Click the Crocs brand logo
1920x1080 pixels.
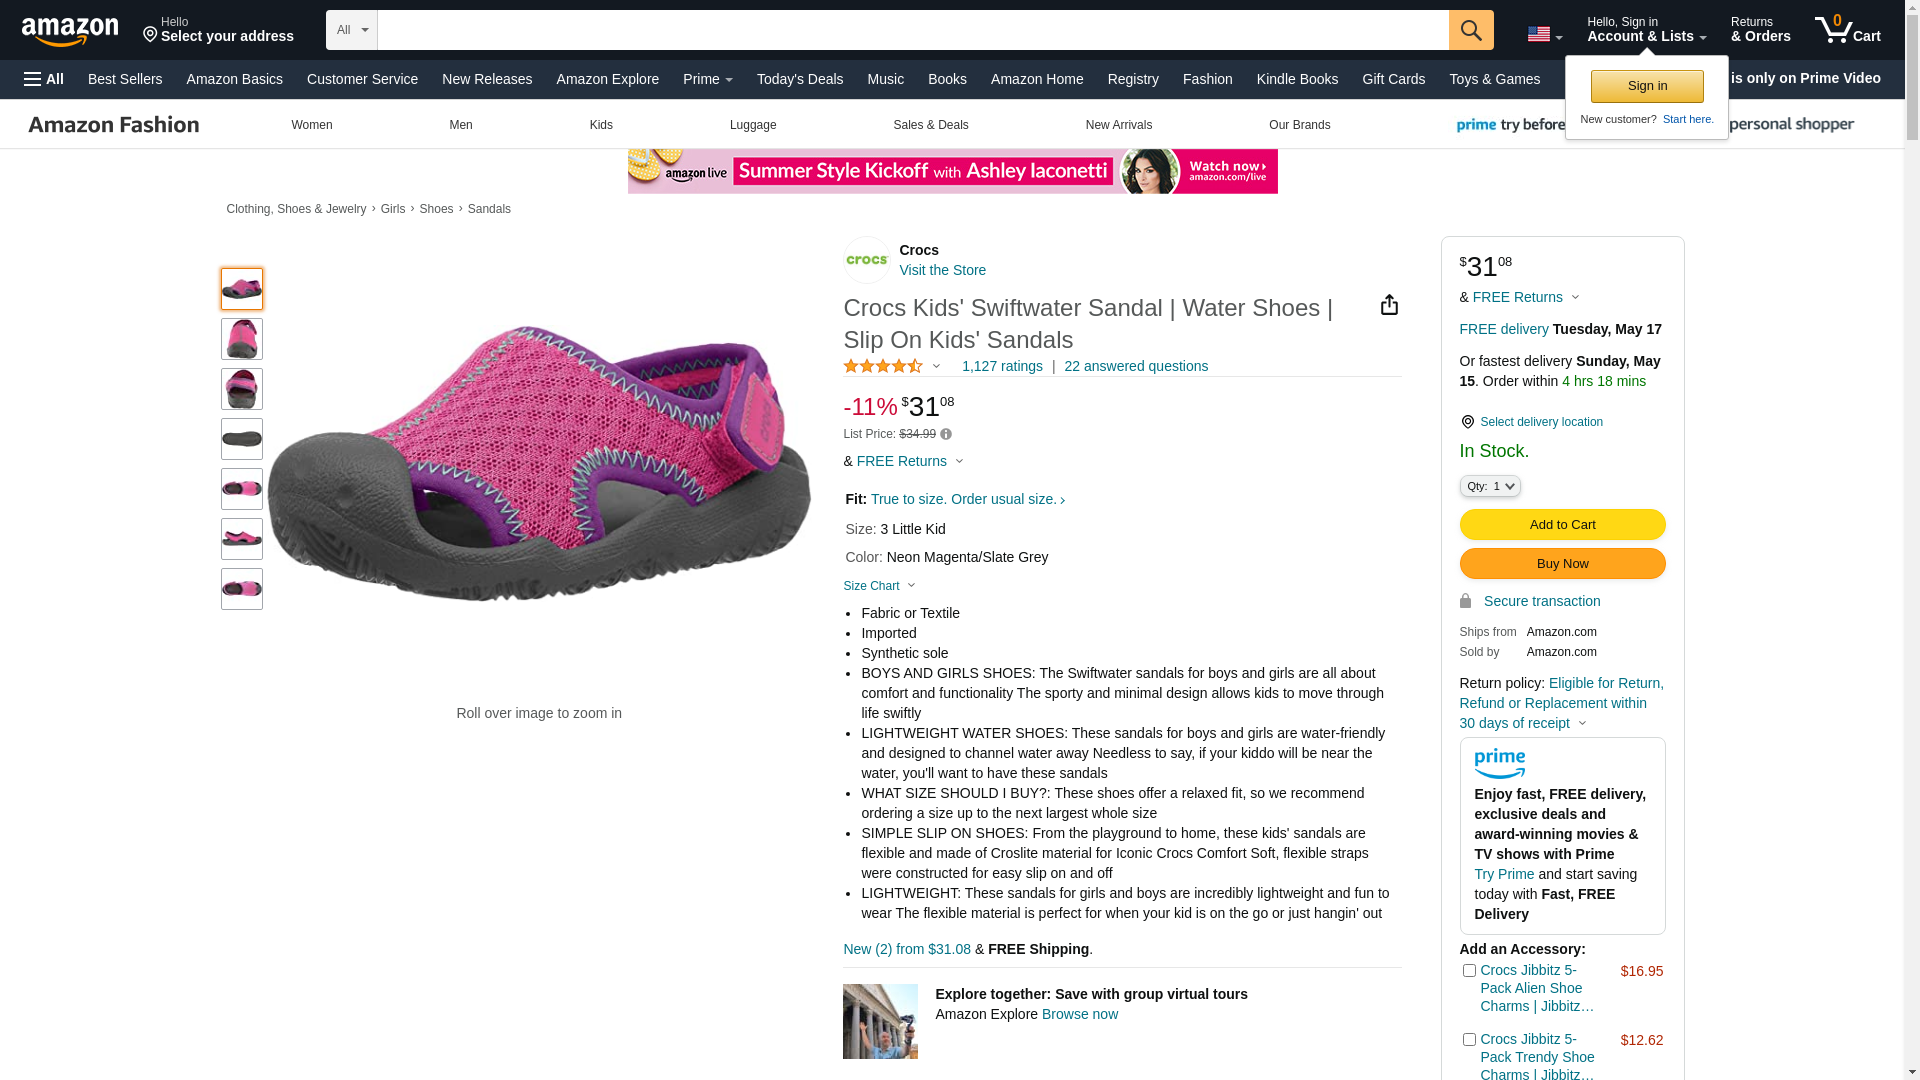866,260
